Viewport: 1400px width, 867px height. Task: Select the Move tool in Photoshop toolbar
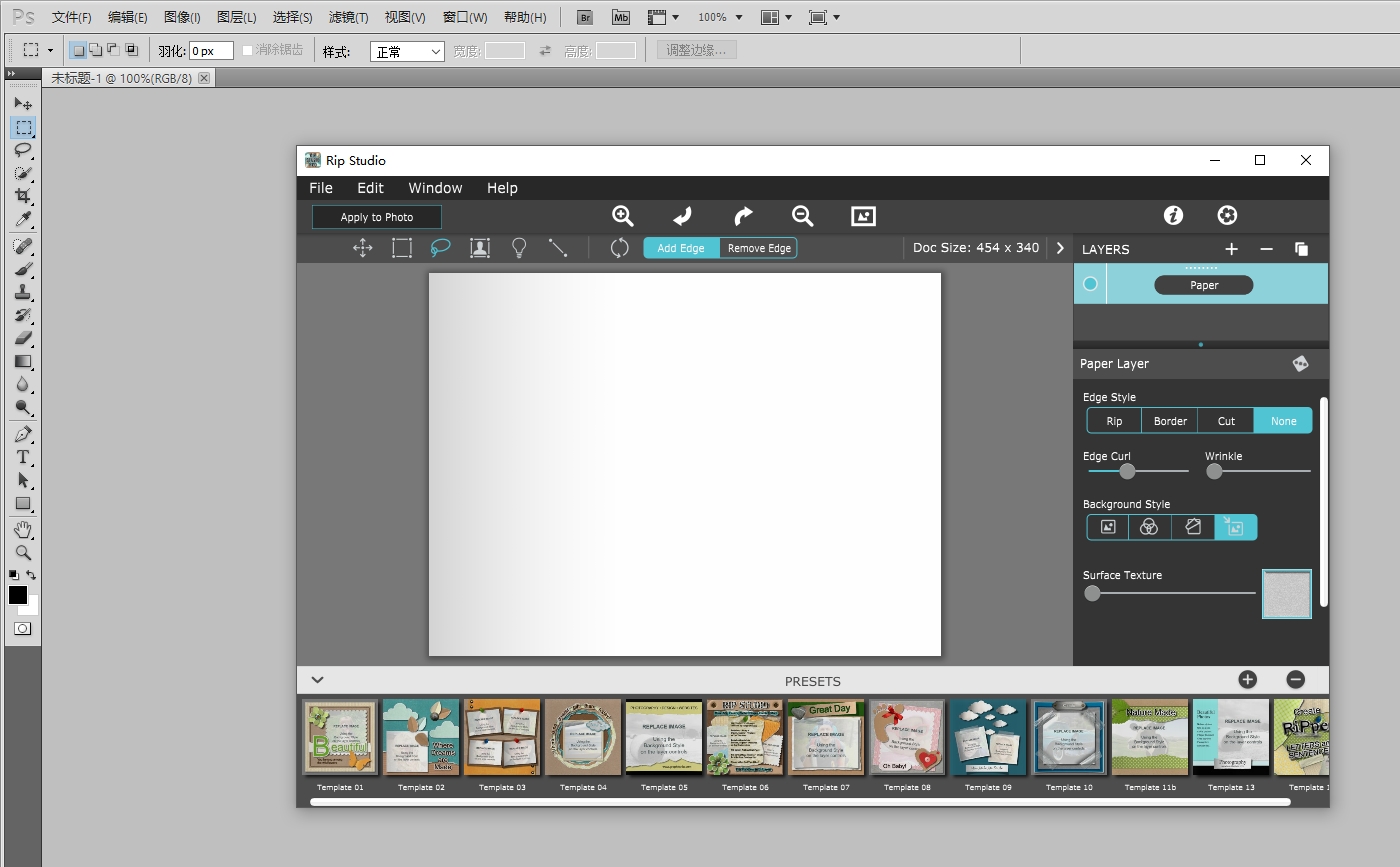(x=23, y=104)
